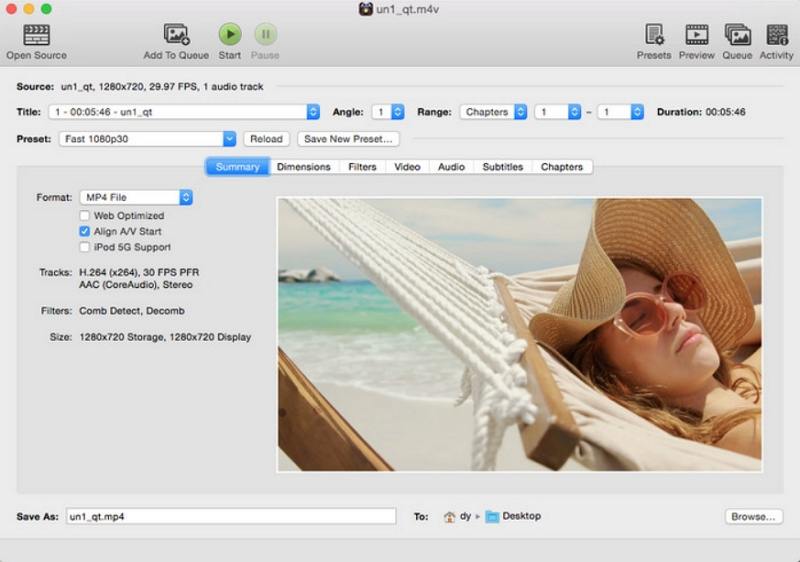Screen dimensions: 800x562
Task: Enable iPod 5G Support checkbox
Action: click(85, 247)
